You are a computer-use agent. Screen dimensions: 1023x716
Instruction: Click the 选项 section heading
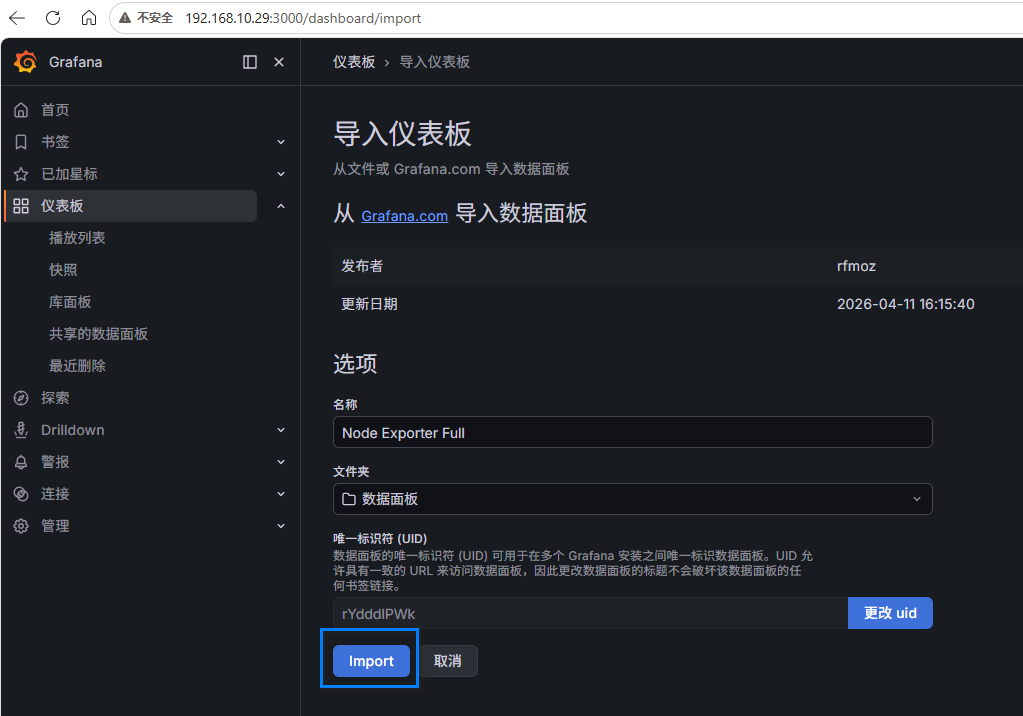(x=355, y=364)
